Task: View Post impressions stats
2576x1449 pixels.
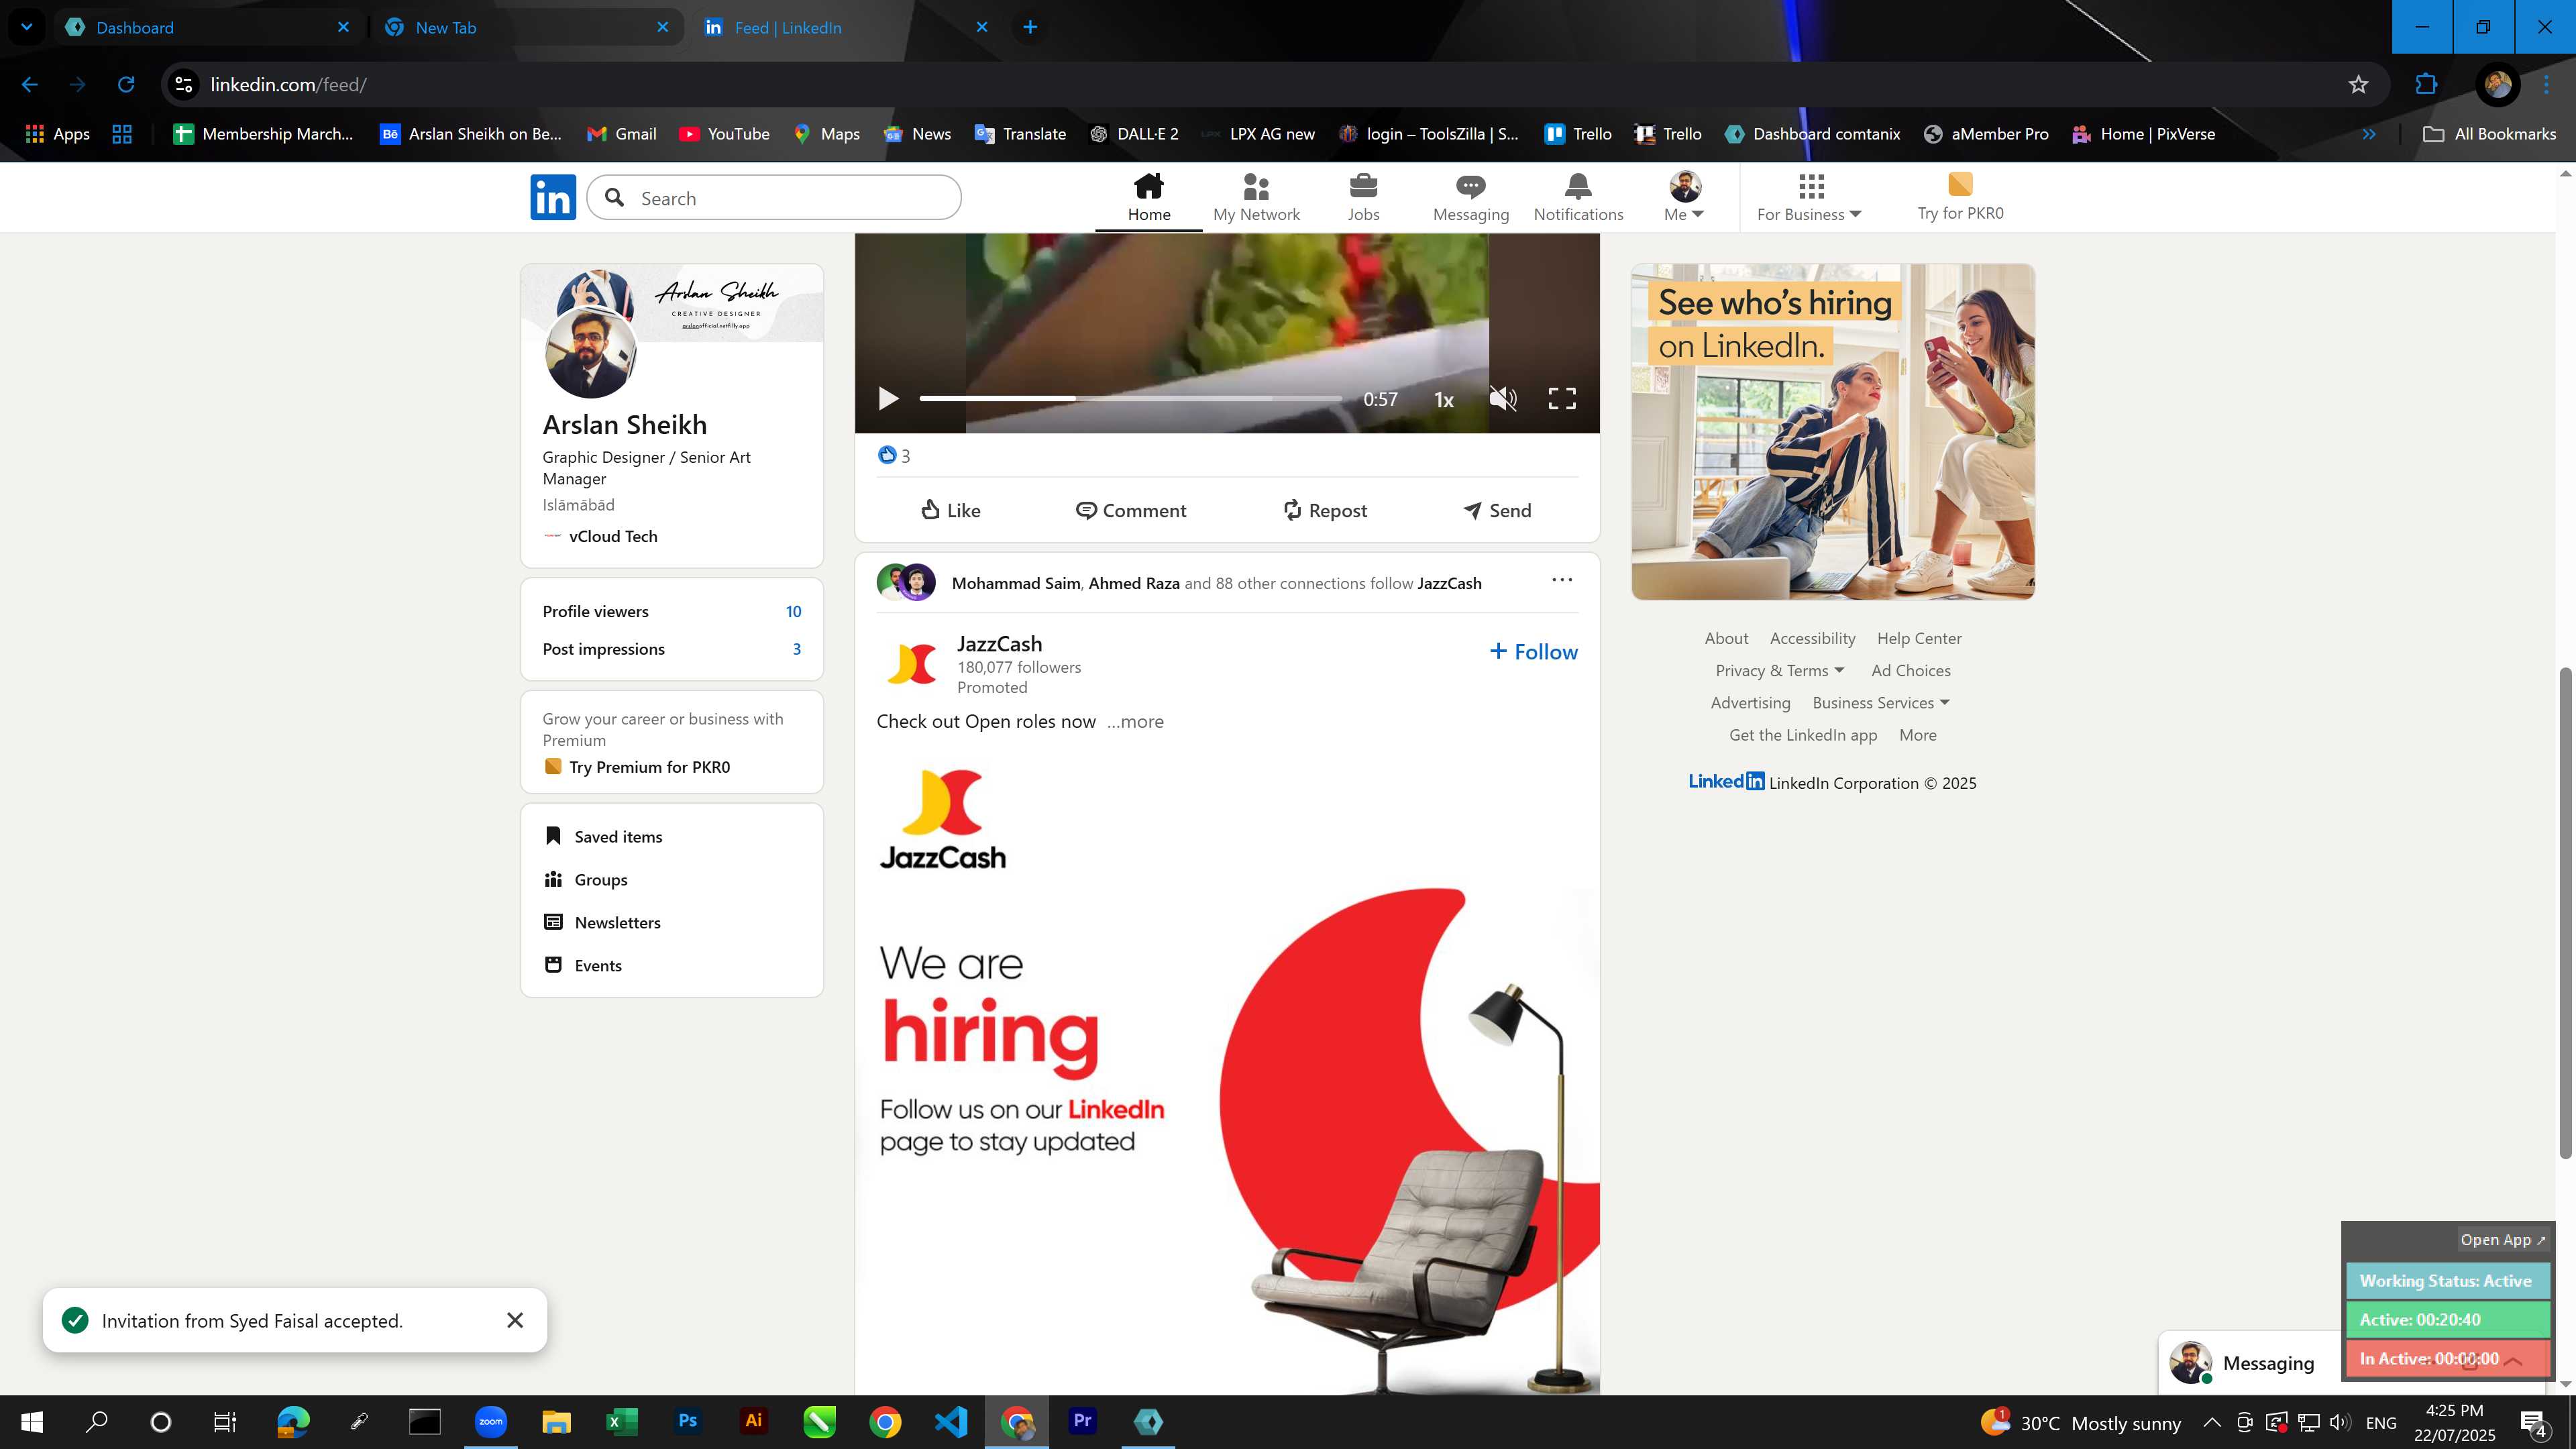Action: 671,649
